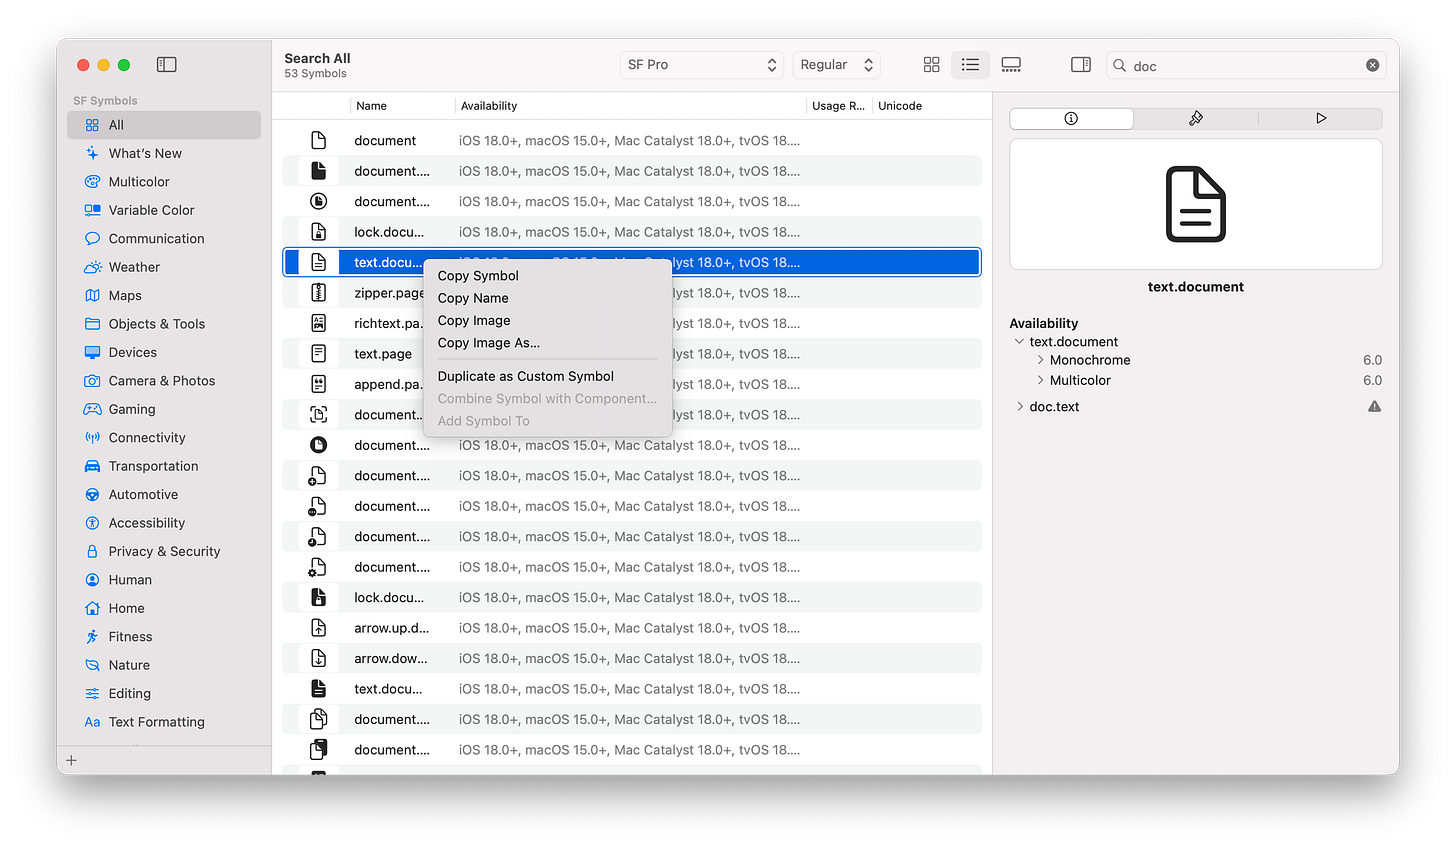This screenshot has height=850, width=1456.
Task: Select the arrow.up.d... symbol row
Action: pos(632,629)
